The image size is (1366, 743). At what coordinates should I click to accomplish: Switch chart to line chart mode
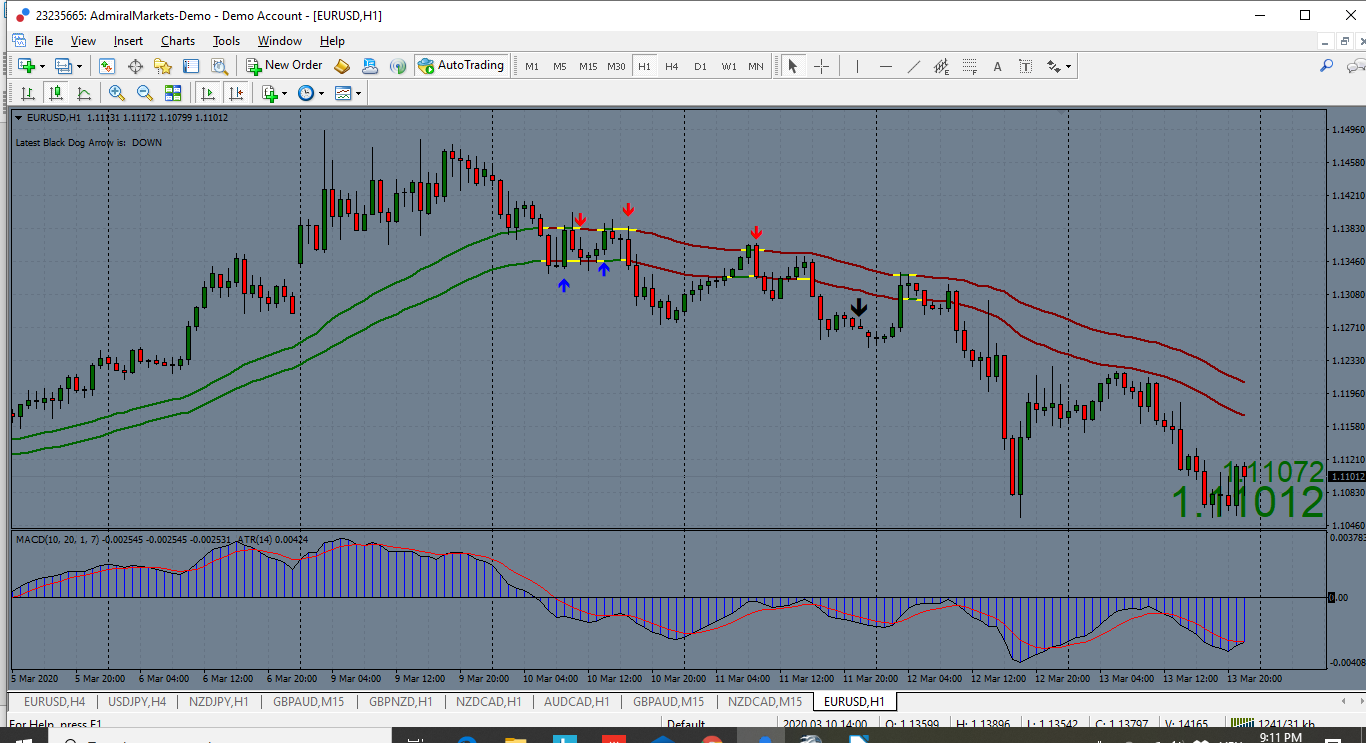84,93
